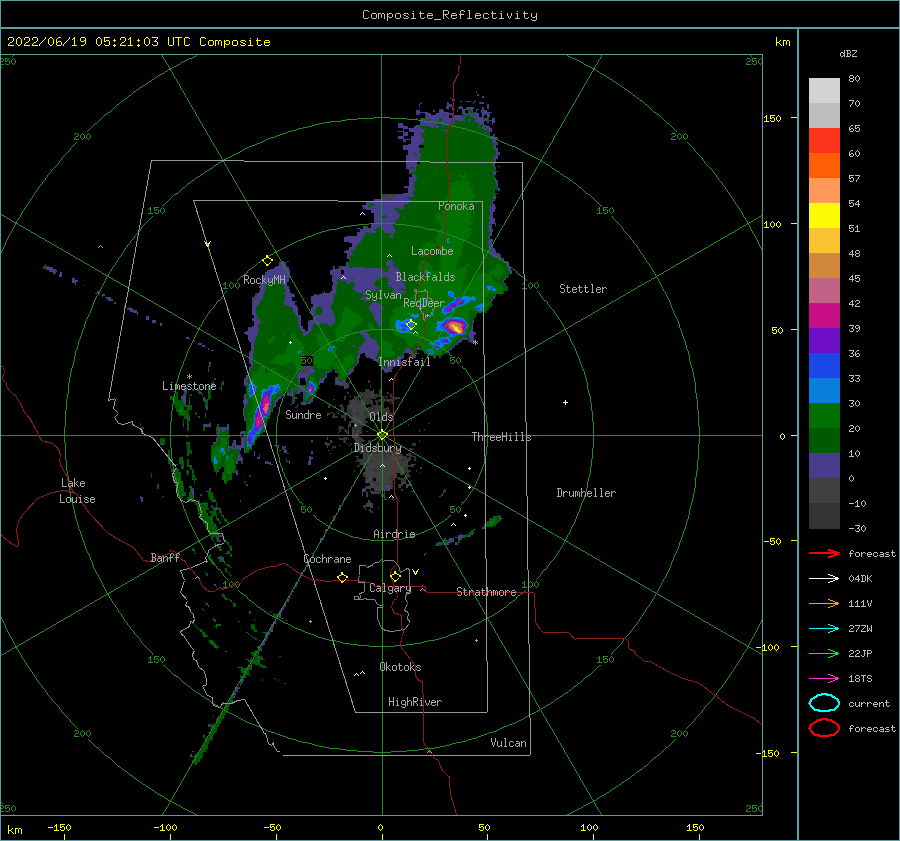Click the Banff label
Screen dimensions: 900x841
tap(165, 557)
